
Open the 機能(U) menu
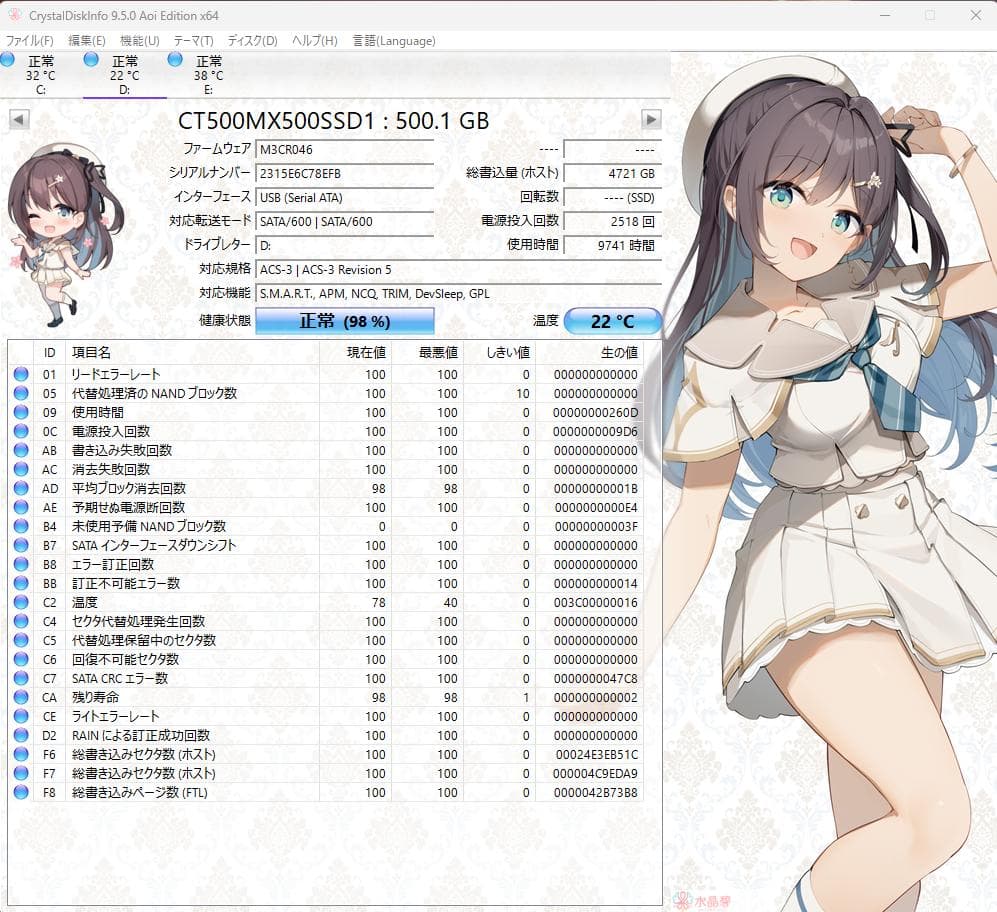(139, 41)
